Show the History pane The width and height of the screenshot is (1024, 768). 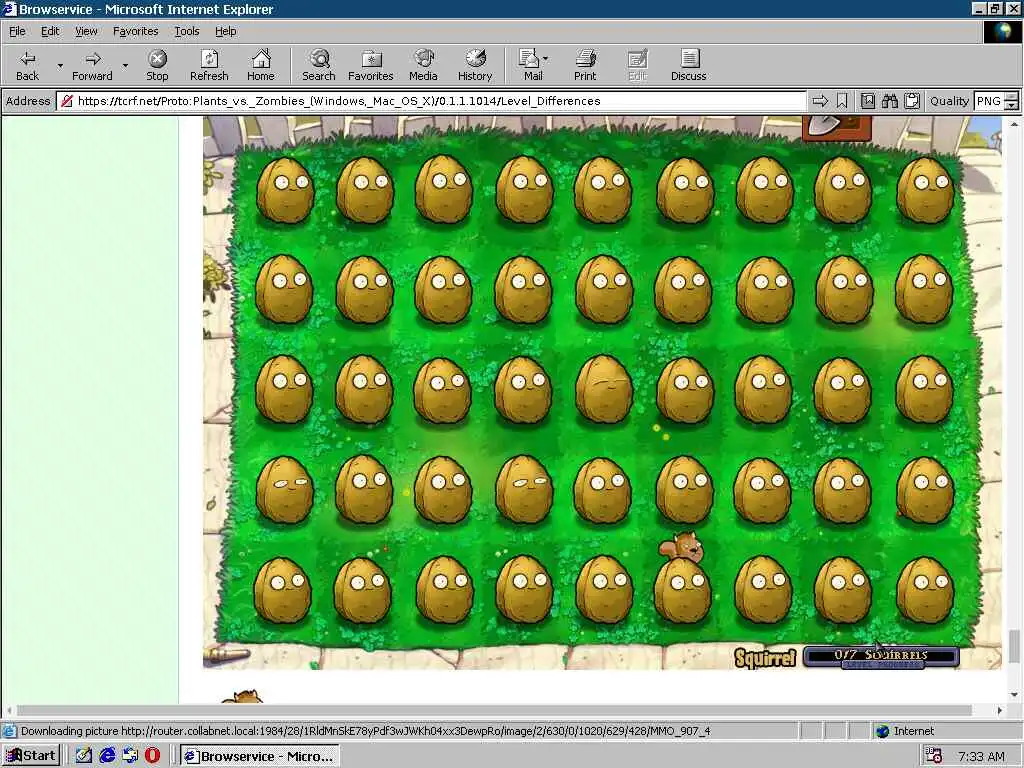[475, 65]
